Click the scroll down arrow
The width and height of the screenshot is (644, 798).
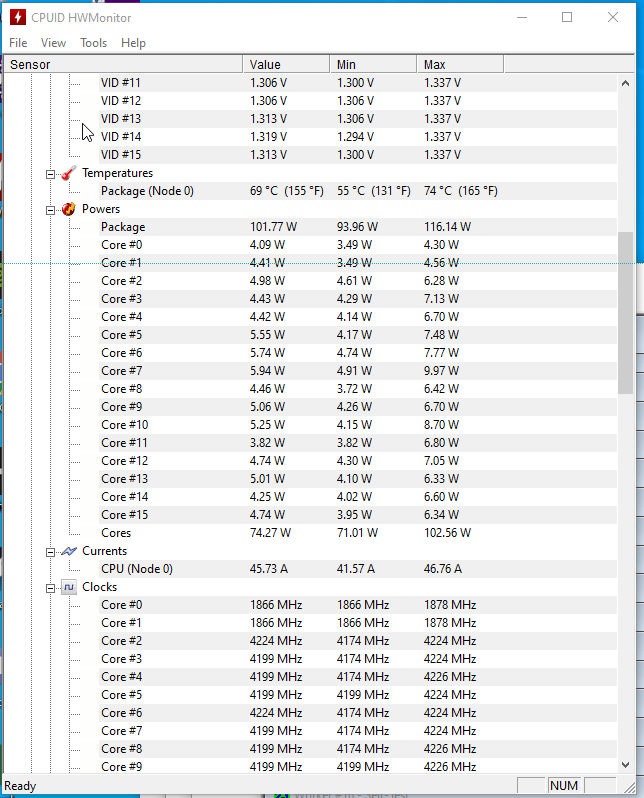tap(626, 765)
